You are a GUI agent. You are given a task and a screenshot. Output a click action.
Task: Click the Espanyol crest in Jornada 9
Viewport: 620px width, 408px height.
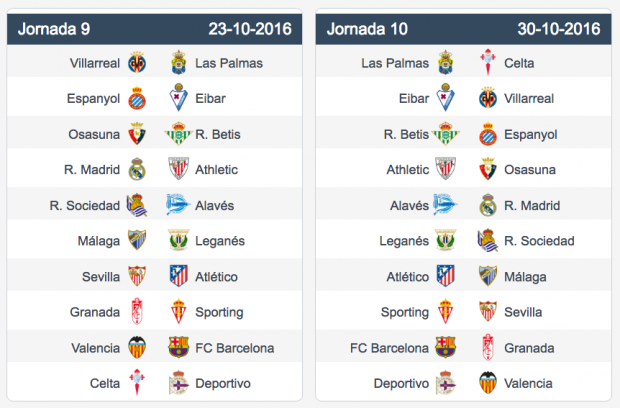point(137,98)
